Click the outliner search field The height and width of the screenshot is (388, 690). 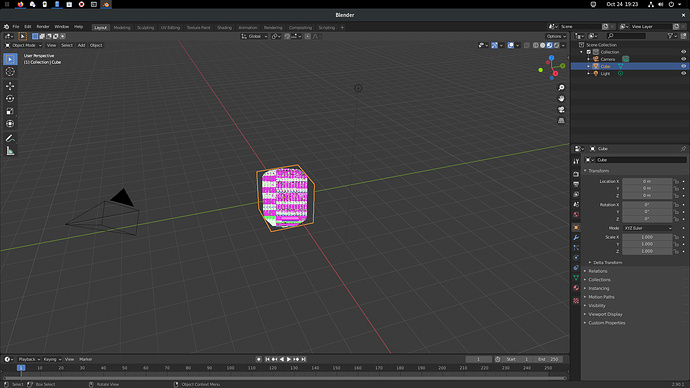click(x=627, y=36)
